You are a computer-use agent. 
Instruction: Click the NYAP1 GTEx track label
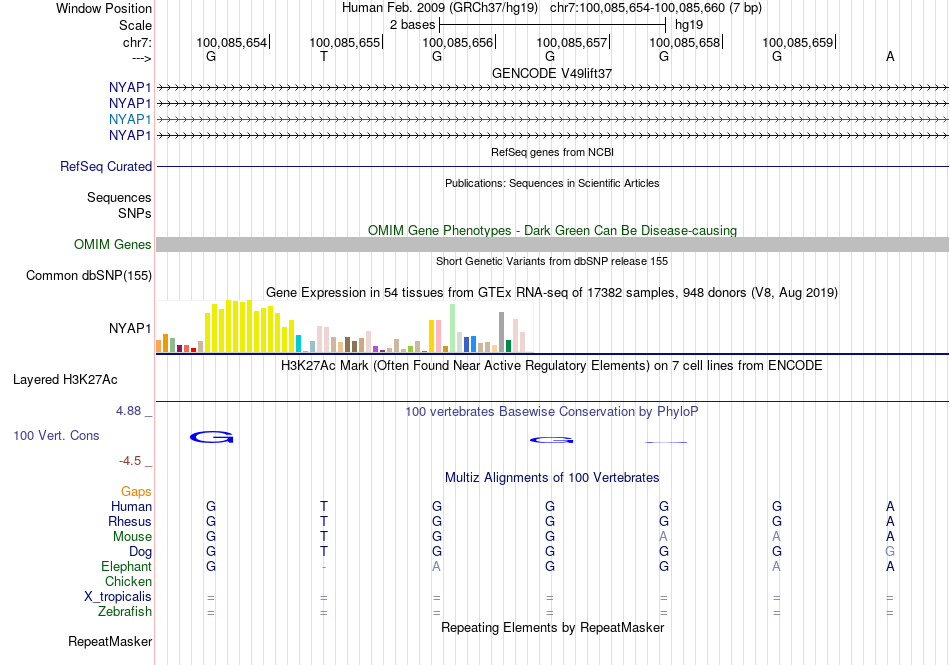tap(130, 328)
